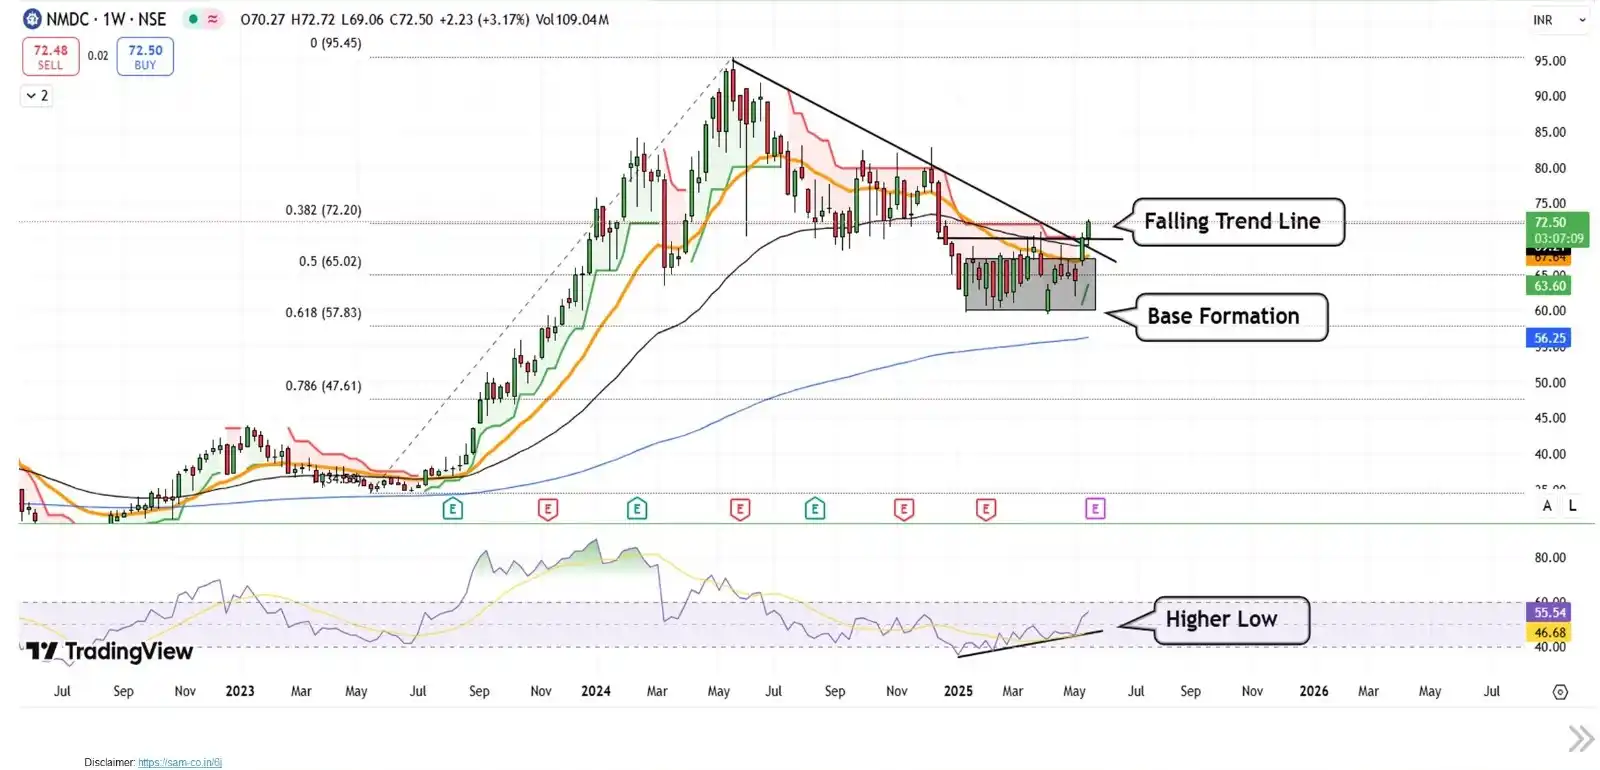Open green earnings marker near Feb 2024
Screen dimensions: 1600x770
point(637,509)
